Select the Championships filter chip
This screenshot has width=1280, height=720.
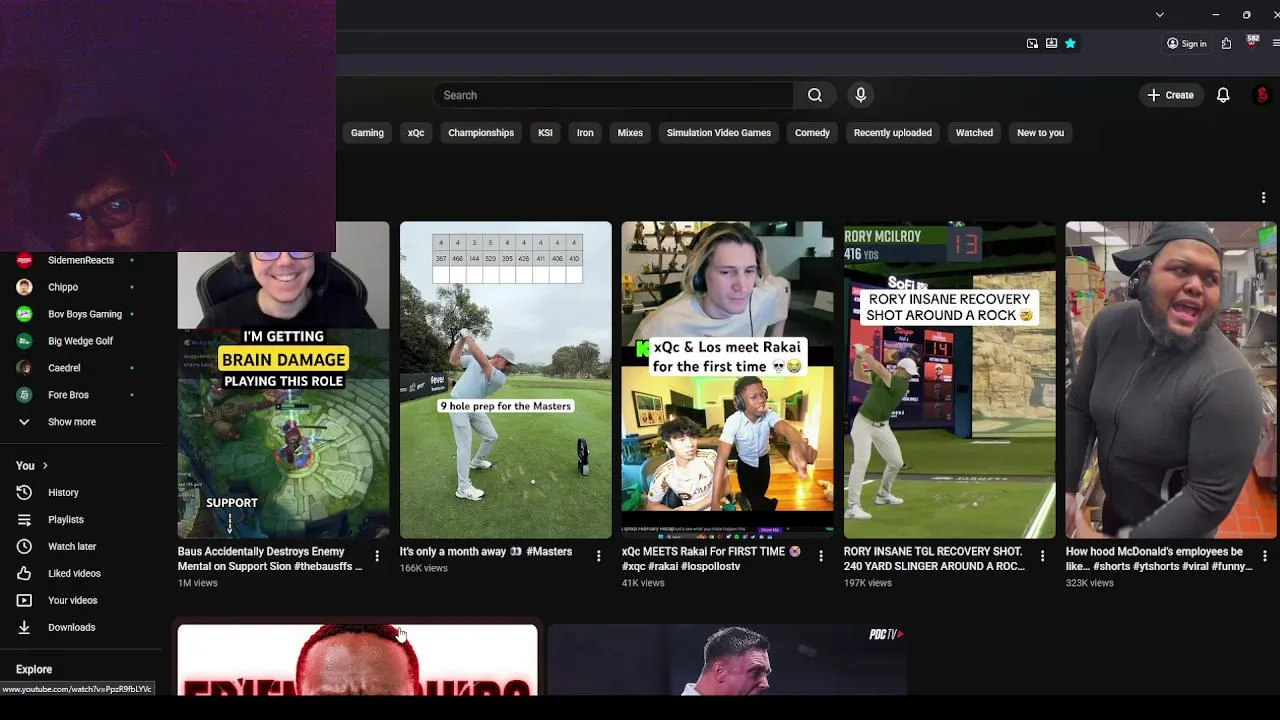point(481,132)
